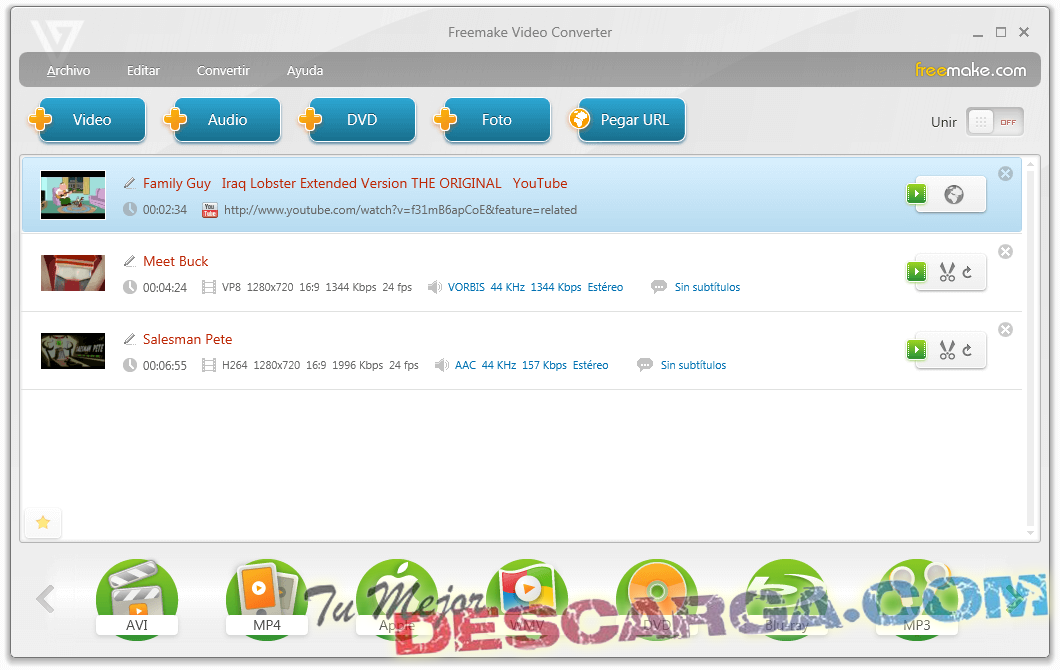
Task: Play the Family Guy video
Action: (917, 194)
